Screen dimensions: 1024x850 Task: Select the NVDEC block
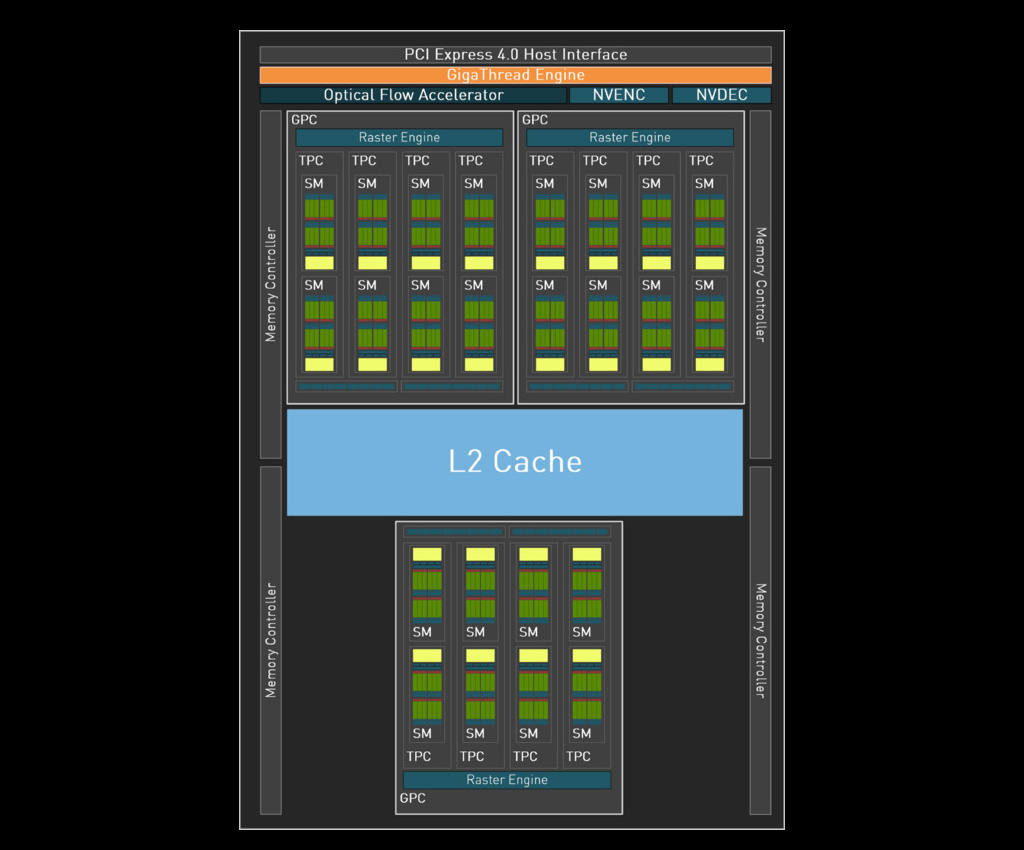click(x=721, y=95)
